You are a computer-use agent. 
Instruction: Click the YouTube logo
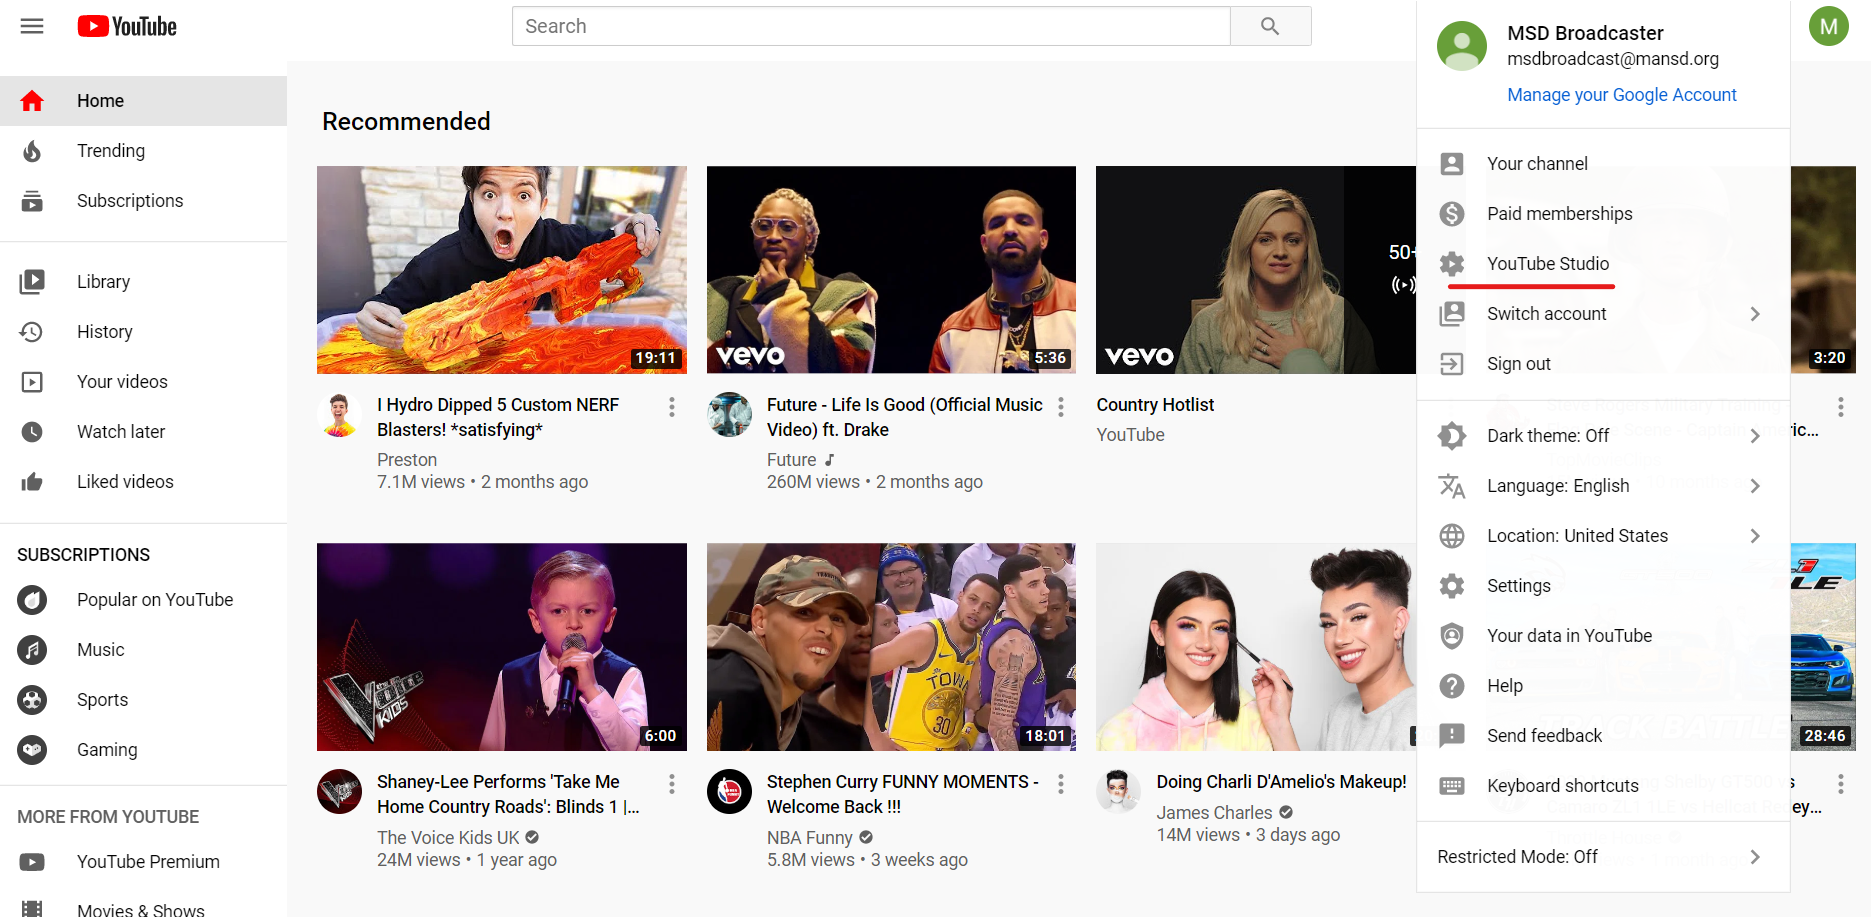[127, 26]
